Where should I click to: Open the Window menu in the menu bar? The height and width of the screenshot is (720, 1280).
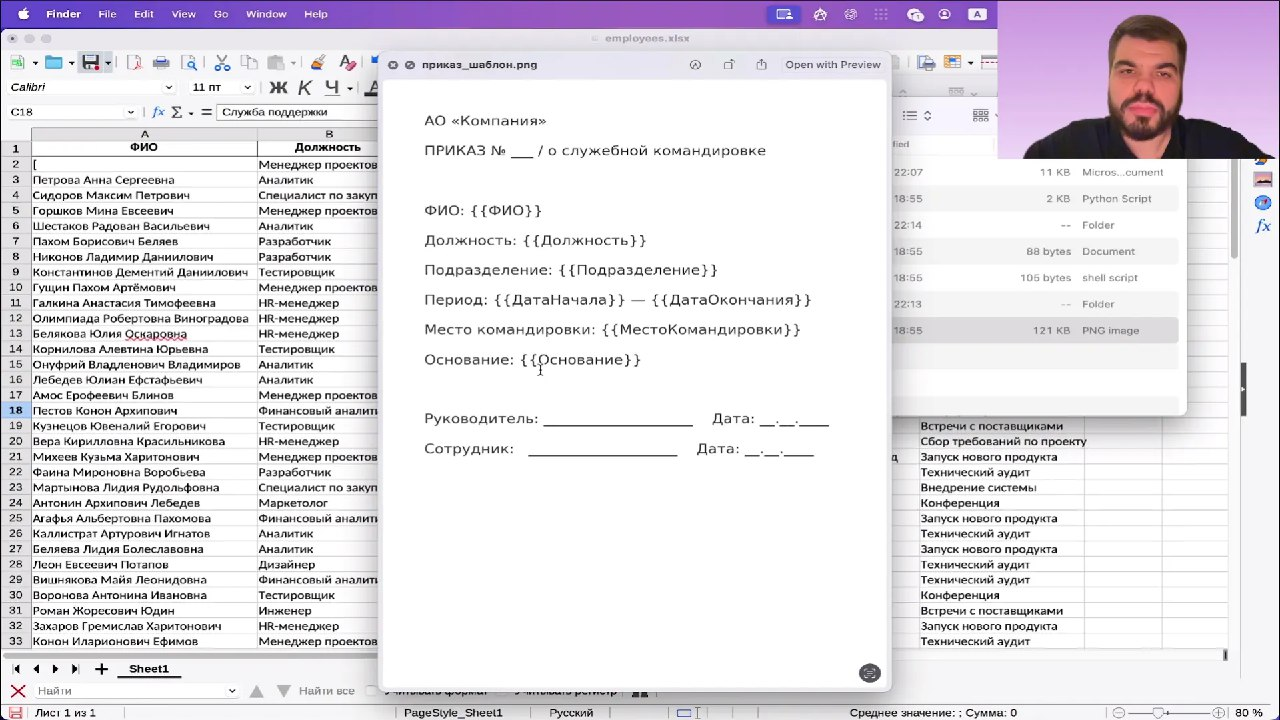[x=266, y=14]
